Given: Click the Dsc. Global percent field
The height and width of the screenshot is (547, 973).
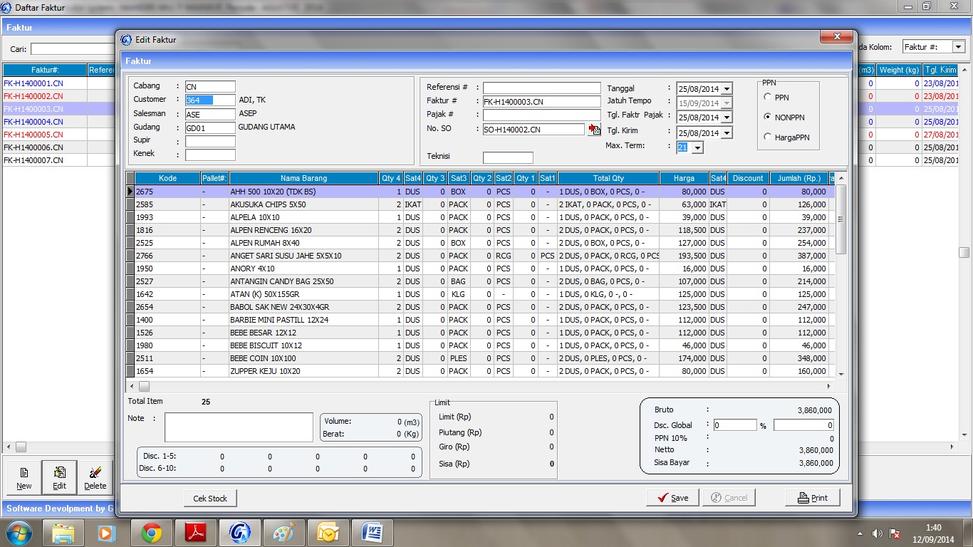Looking at the screenshot, I should pos(735,425).
